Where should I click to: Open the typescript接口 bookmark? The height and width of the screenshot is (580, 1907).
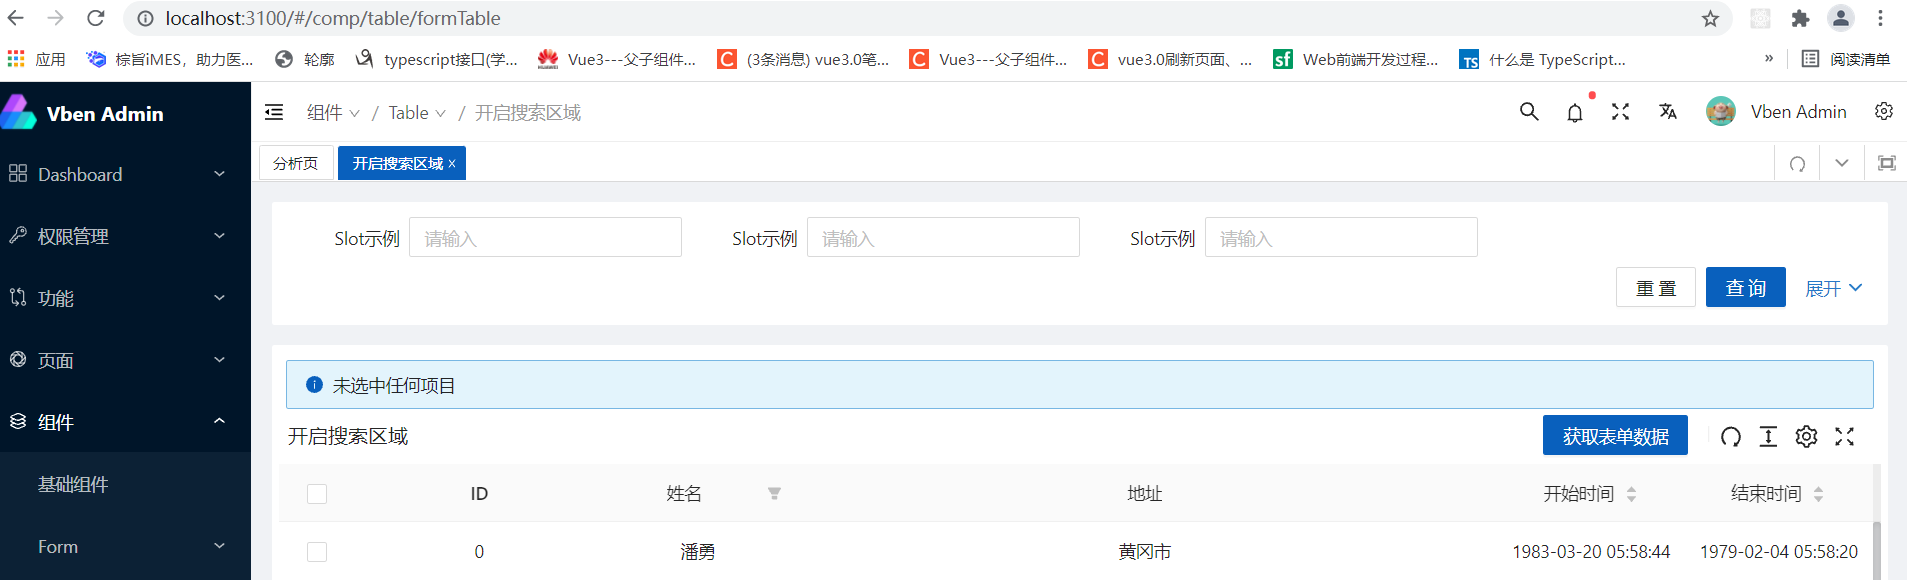pyautogui.click(x=437, y=60)
